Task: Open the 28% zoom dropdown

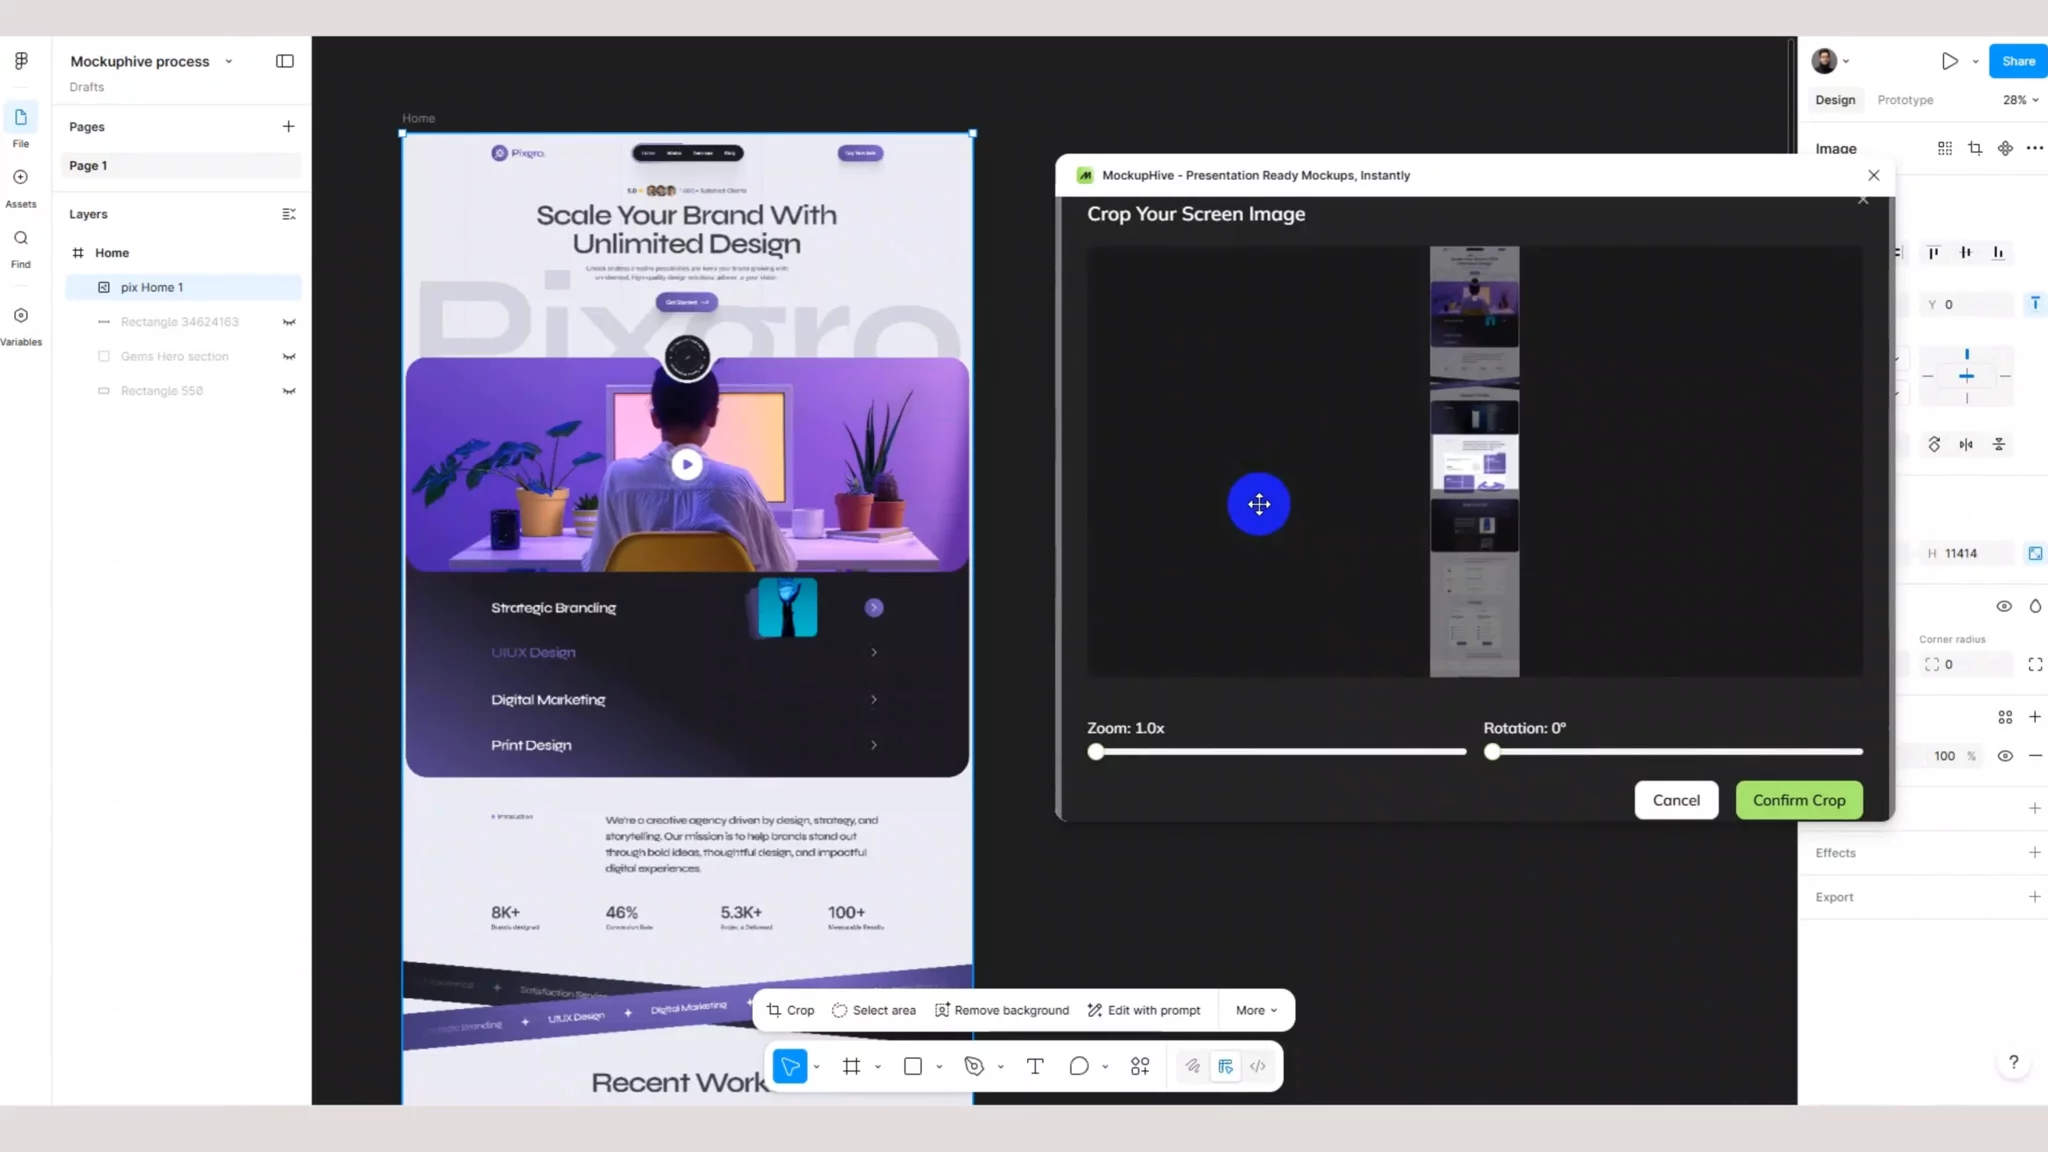Action: tap(2018, 99)
